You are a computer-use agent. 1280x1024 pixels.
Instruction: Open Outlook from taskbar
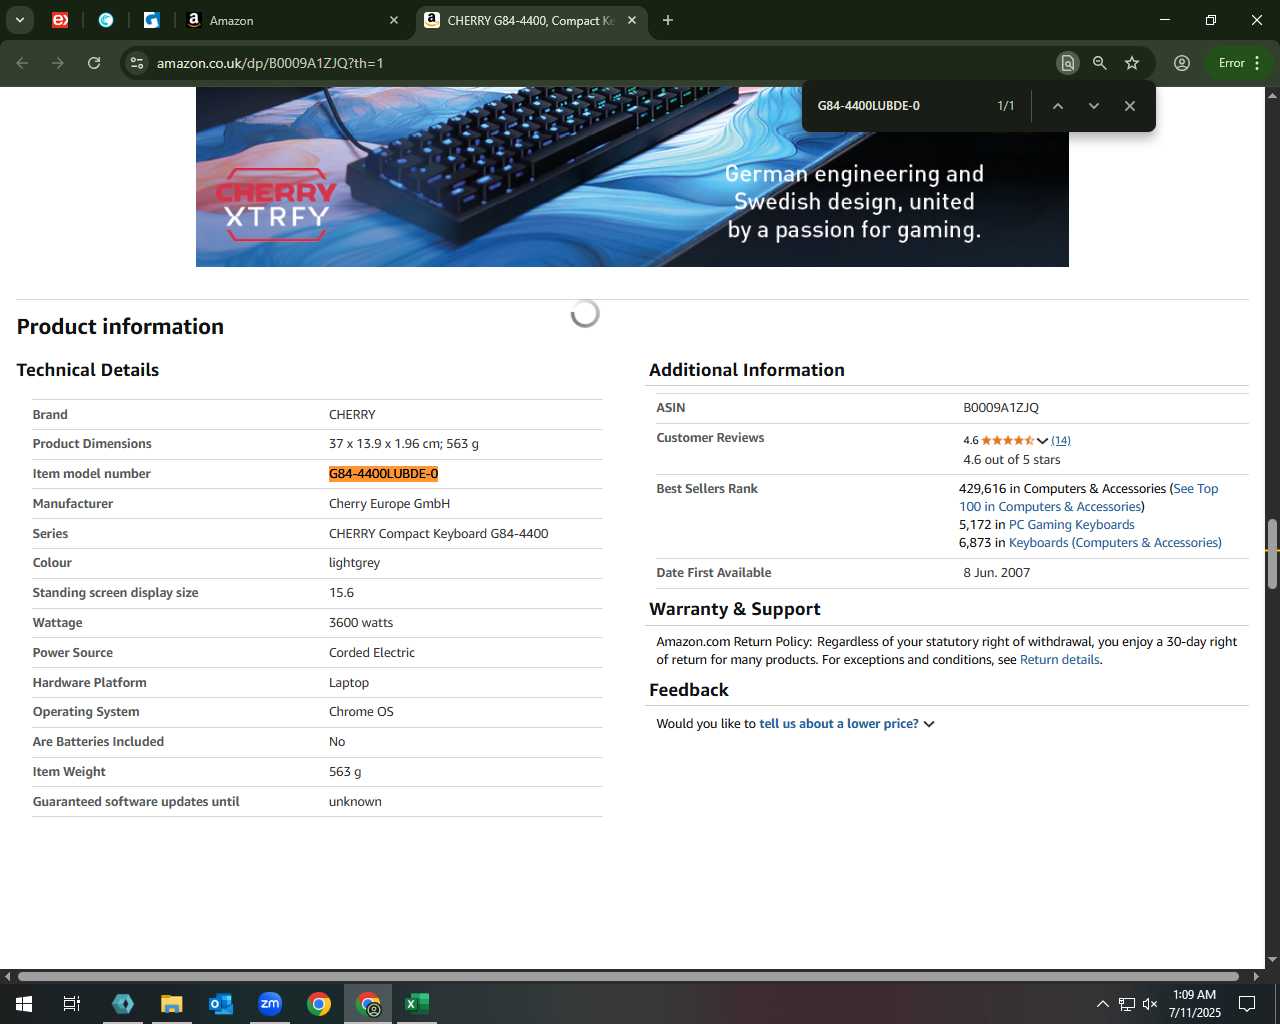coord(221,1004)
